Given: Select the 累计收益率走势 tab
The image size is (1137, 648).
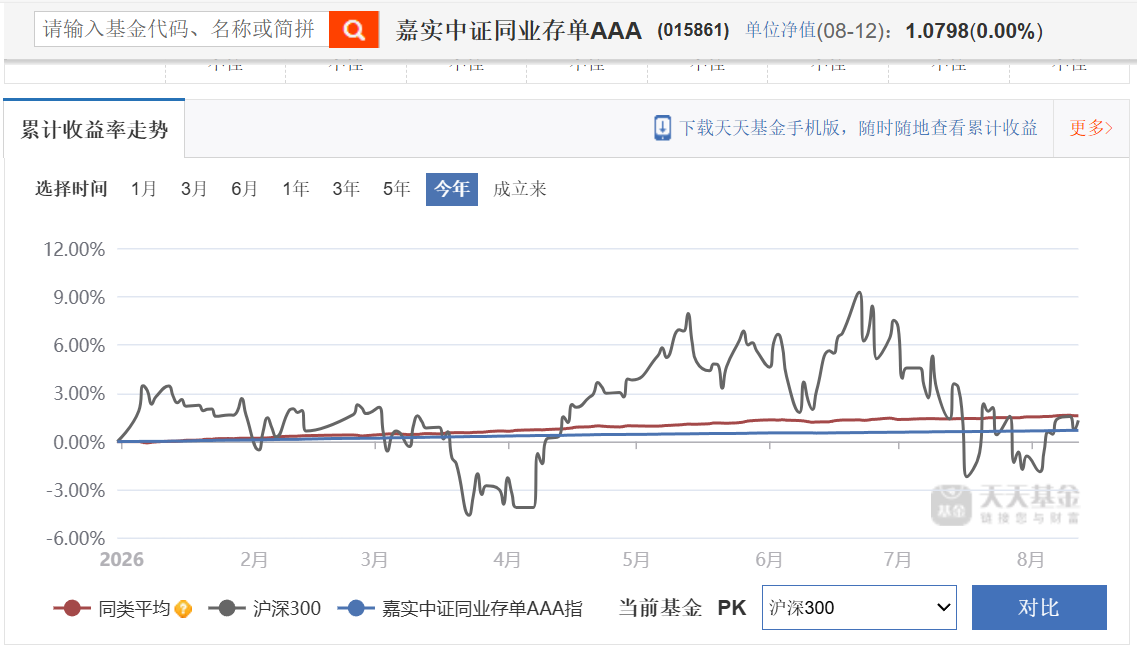Looking at the screenshot, I should [x=94, y=129].
